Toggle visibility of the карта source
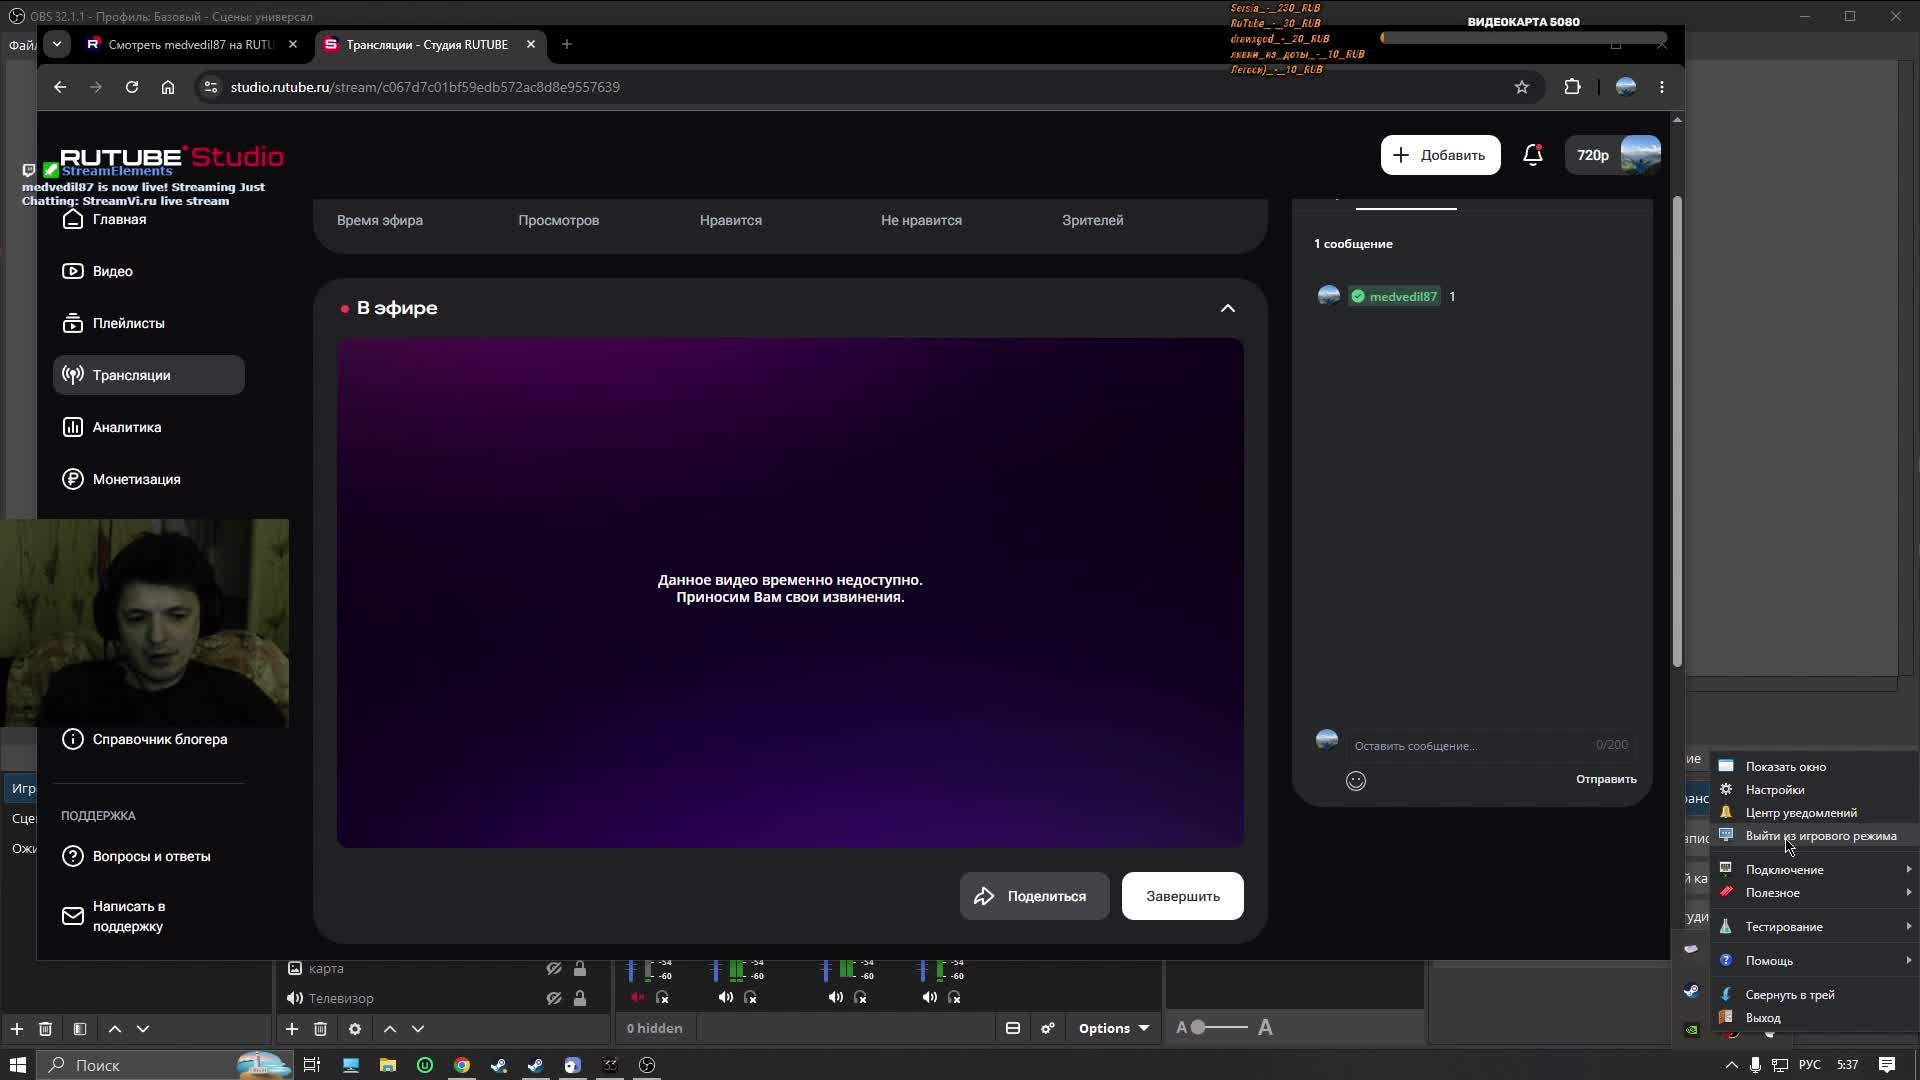The width and height of the screenshot is (1920, 1080). [x=553, y=969]
